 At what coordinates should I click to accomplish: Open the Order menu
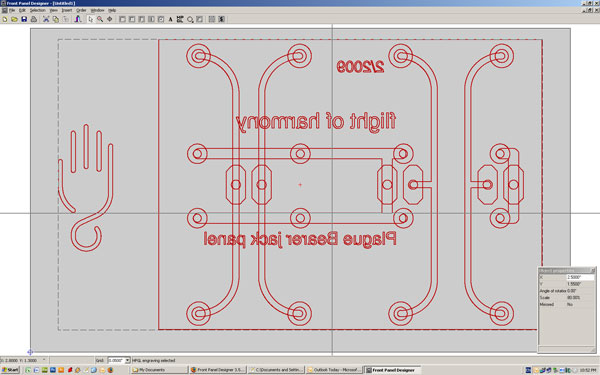click(81, 10)
